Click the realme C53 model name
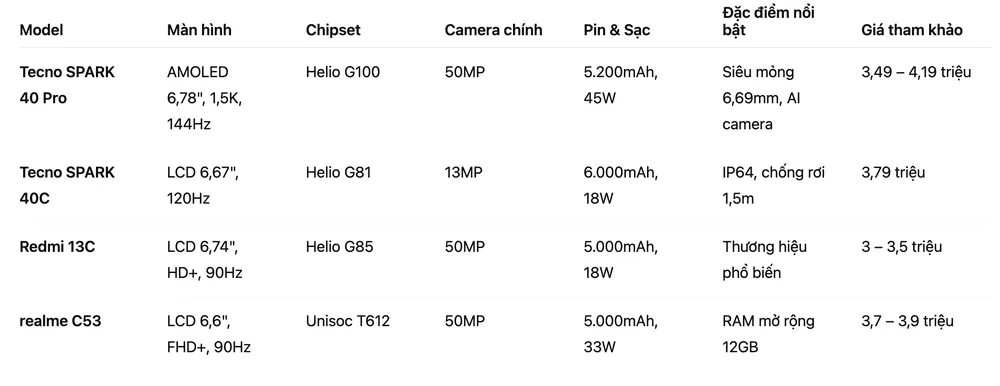 coord(61,321)
